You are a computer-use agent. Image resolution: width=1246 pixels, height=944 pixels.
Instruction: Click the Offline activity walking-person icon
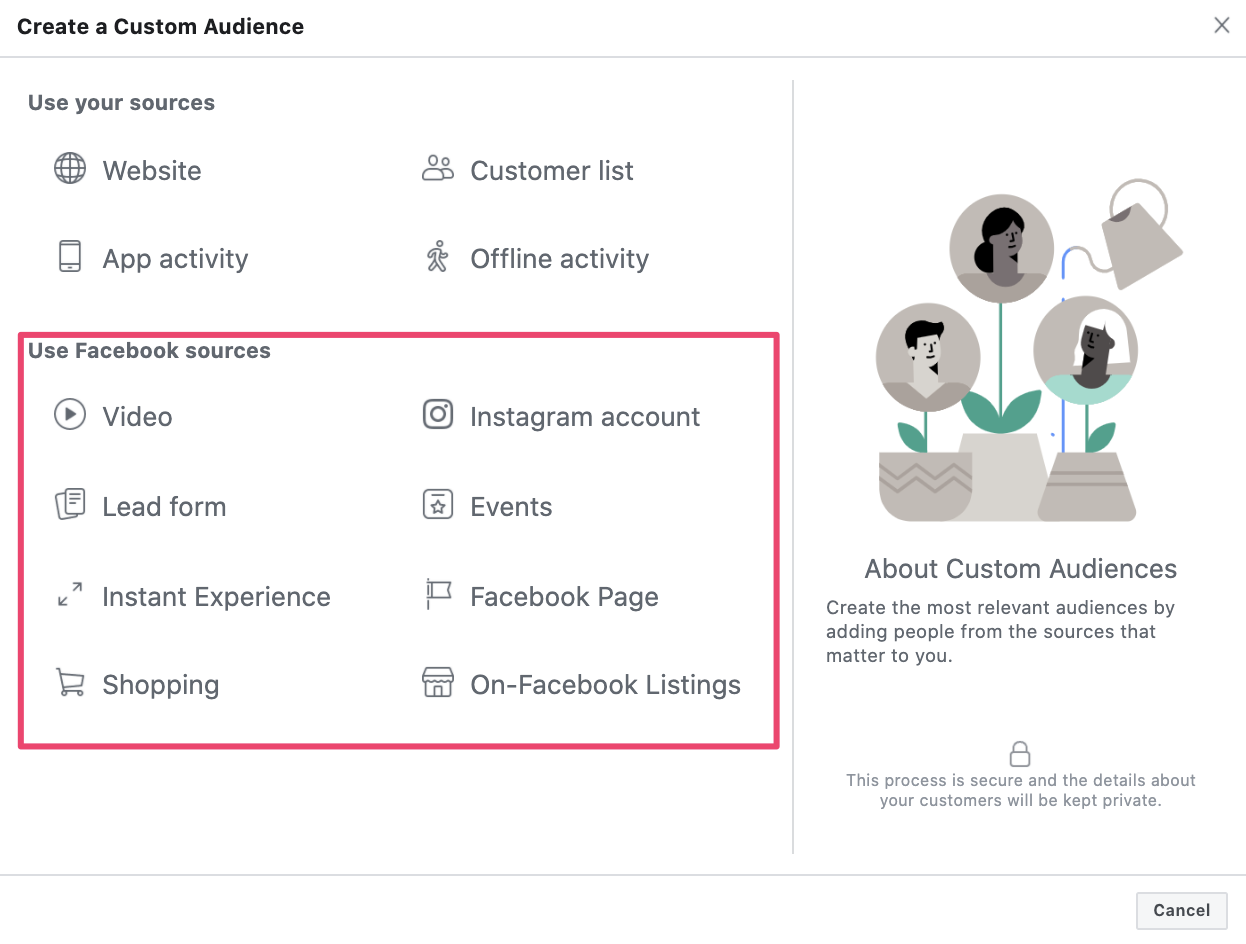click(x=437, y=258)
